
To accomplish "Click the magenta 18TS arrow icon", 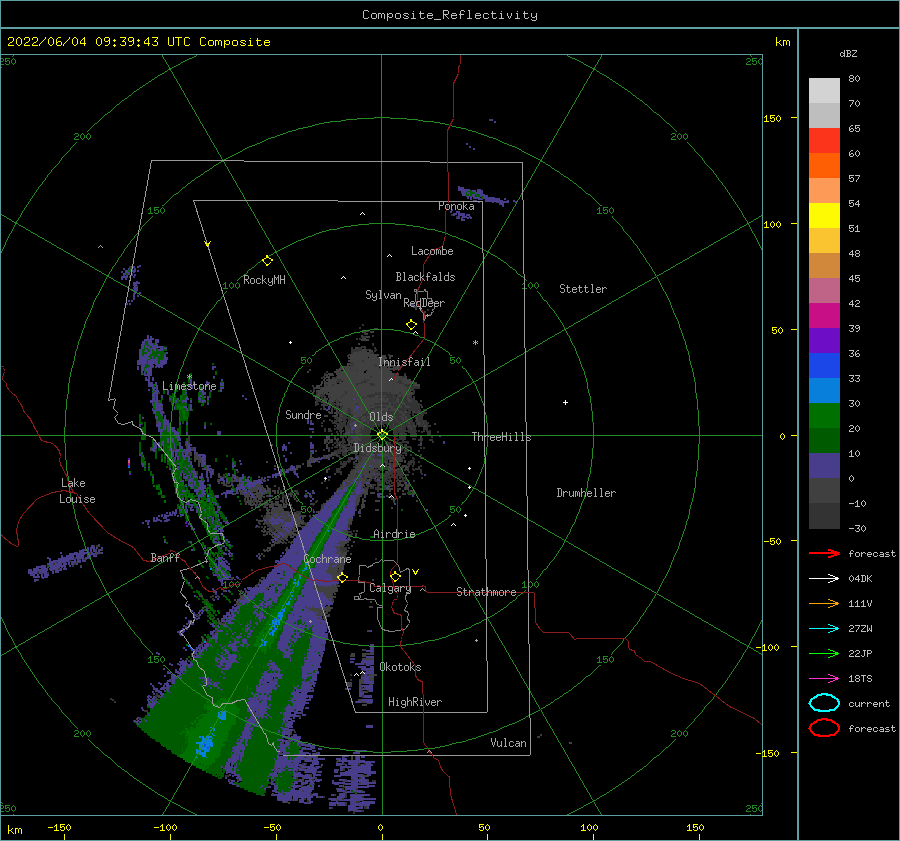I will pos(824,679).
